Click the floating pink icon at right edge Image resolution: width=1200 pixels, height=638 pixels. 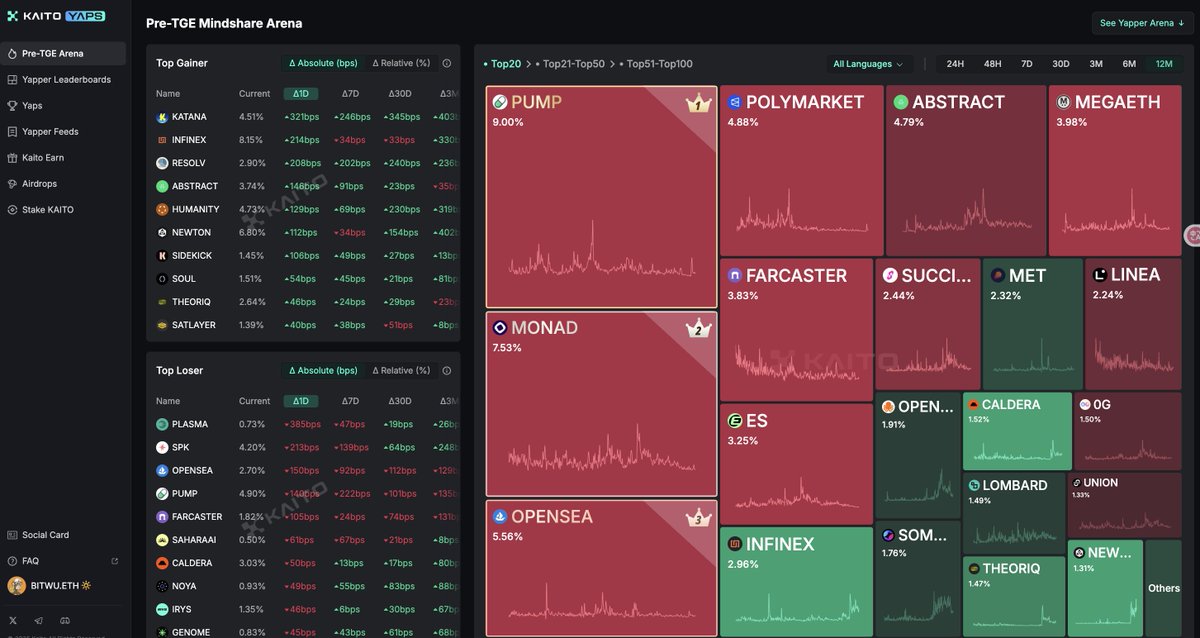click(1192, 235)
